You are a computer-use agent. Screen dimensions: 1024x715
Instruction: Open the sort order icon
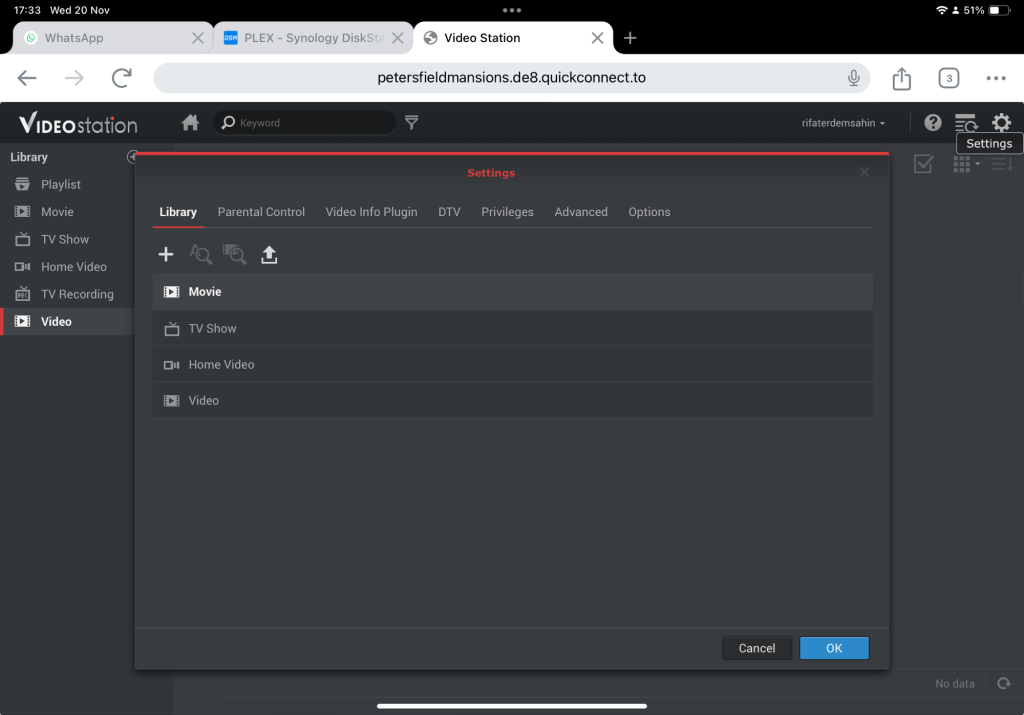pyautogui.click(x=1002, y=164)
